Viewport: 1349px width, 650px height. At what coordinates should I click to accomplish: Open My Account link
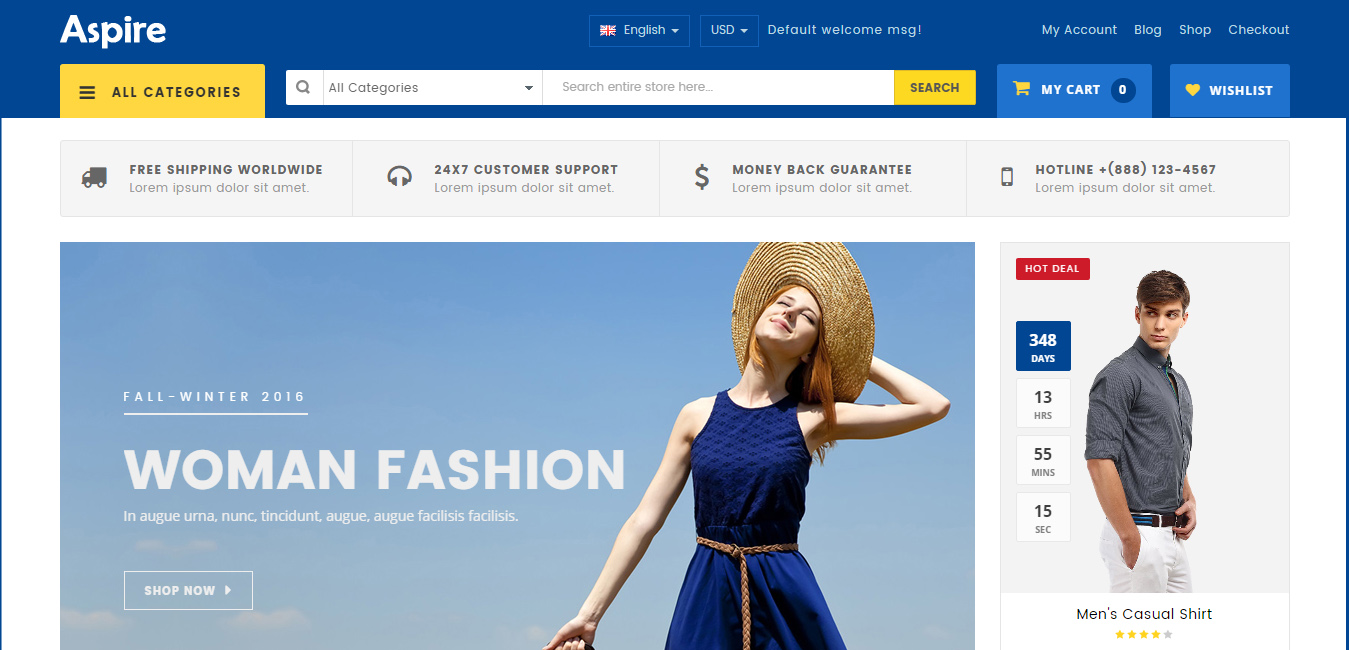point(1079,30)
